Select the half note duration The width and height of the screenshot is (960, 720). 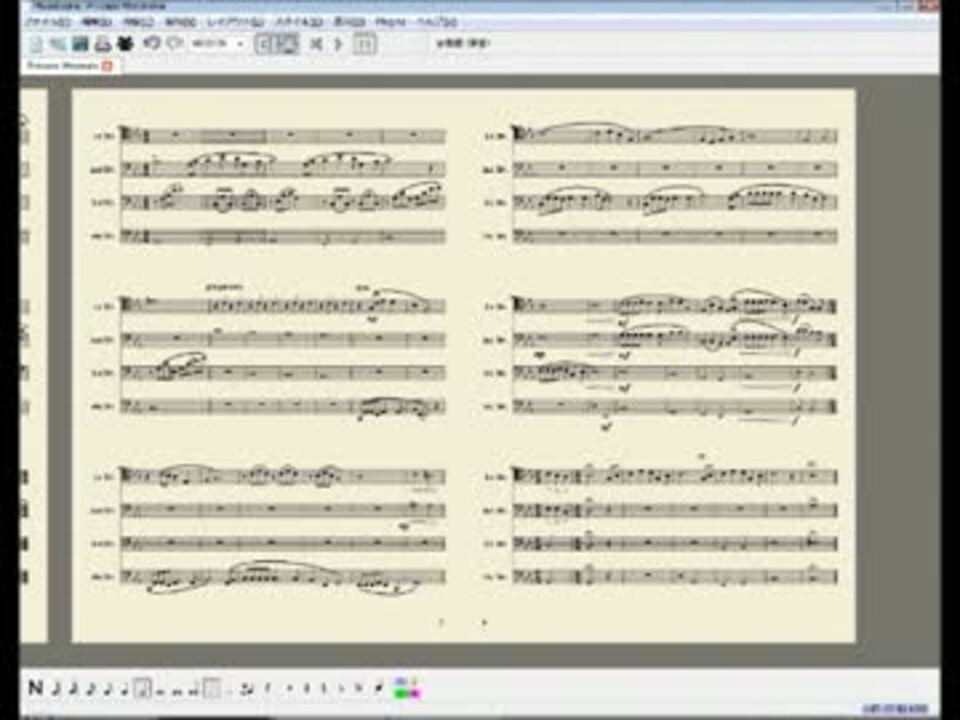pyautogui.click(x=143, y=689)
